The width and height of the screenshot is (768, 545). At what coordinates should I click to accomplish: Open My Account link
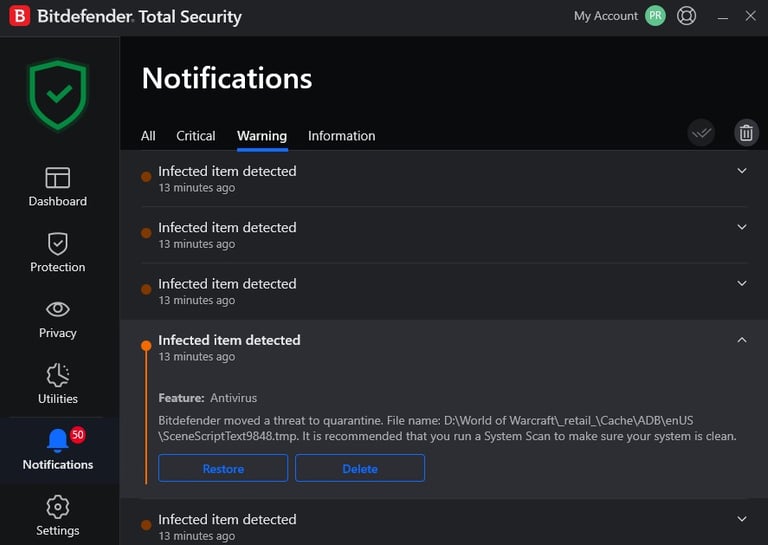point(606,16)
